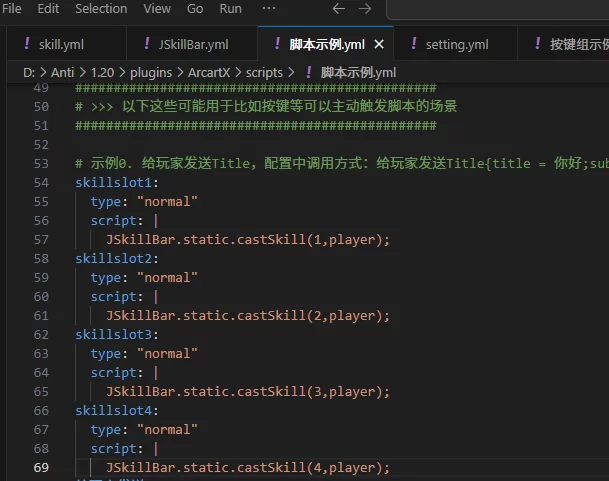This screenshot has height=481, width=609.
Task: Click the D: breadcrumb segment
Action: (x=29, y=73)
